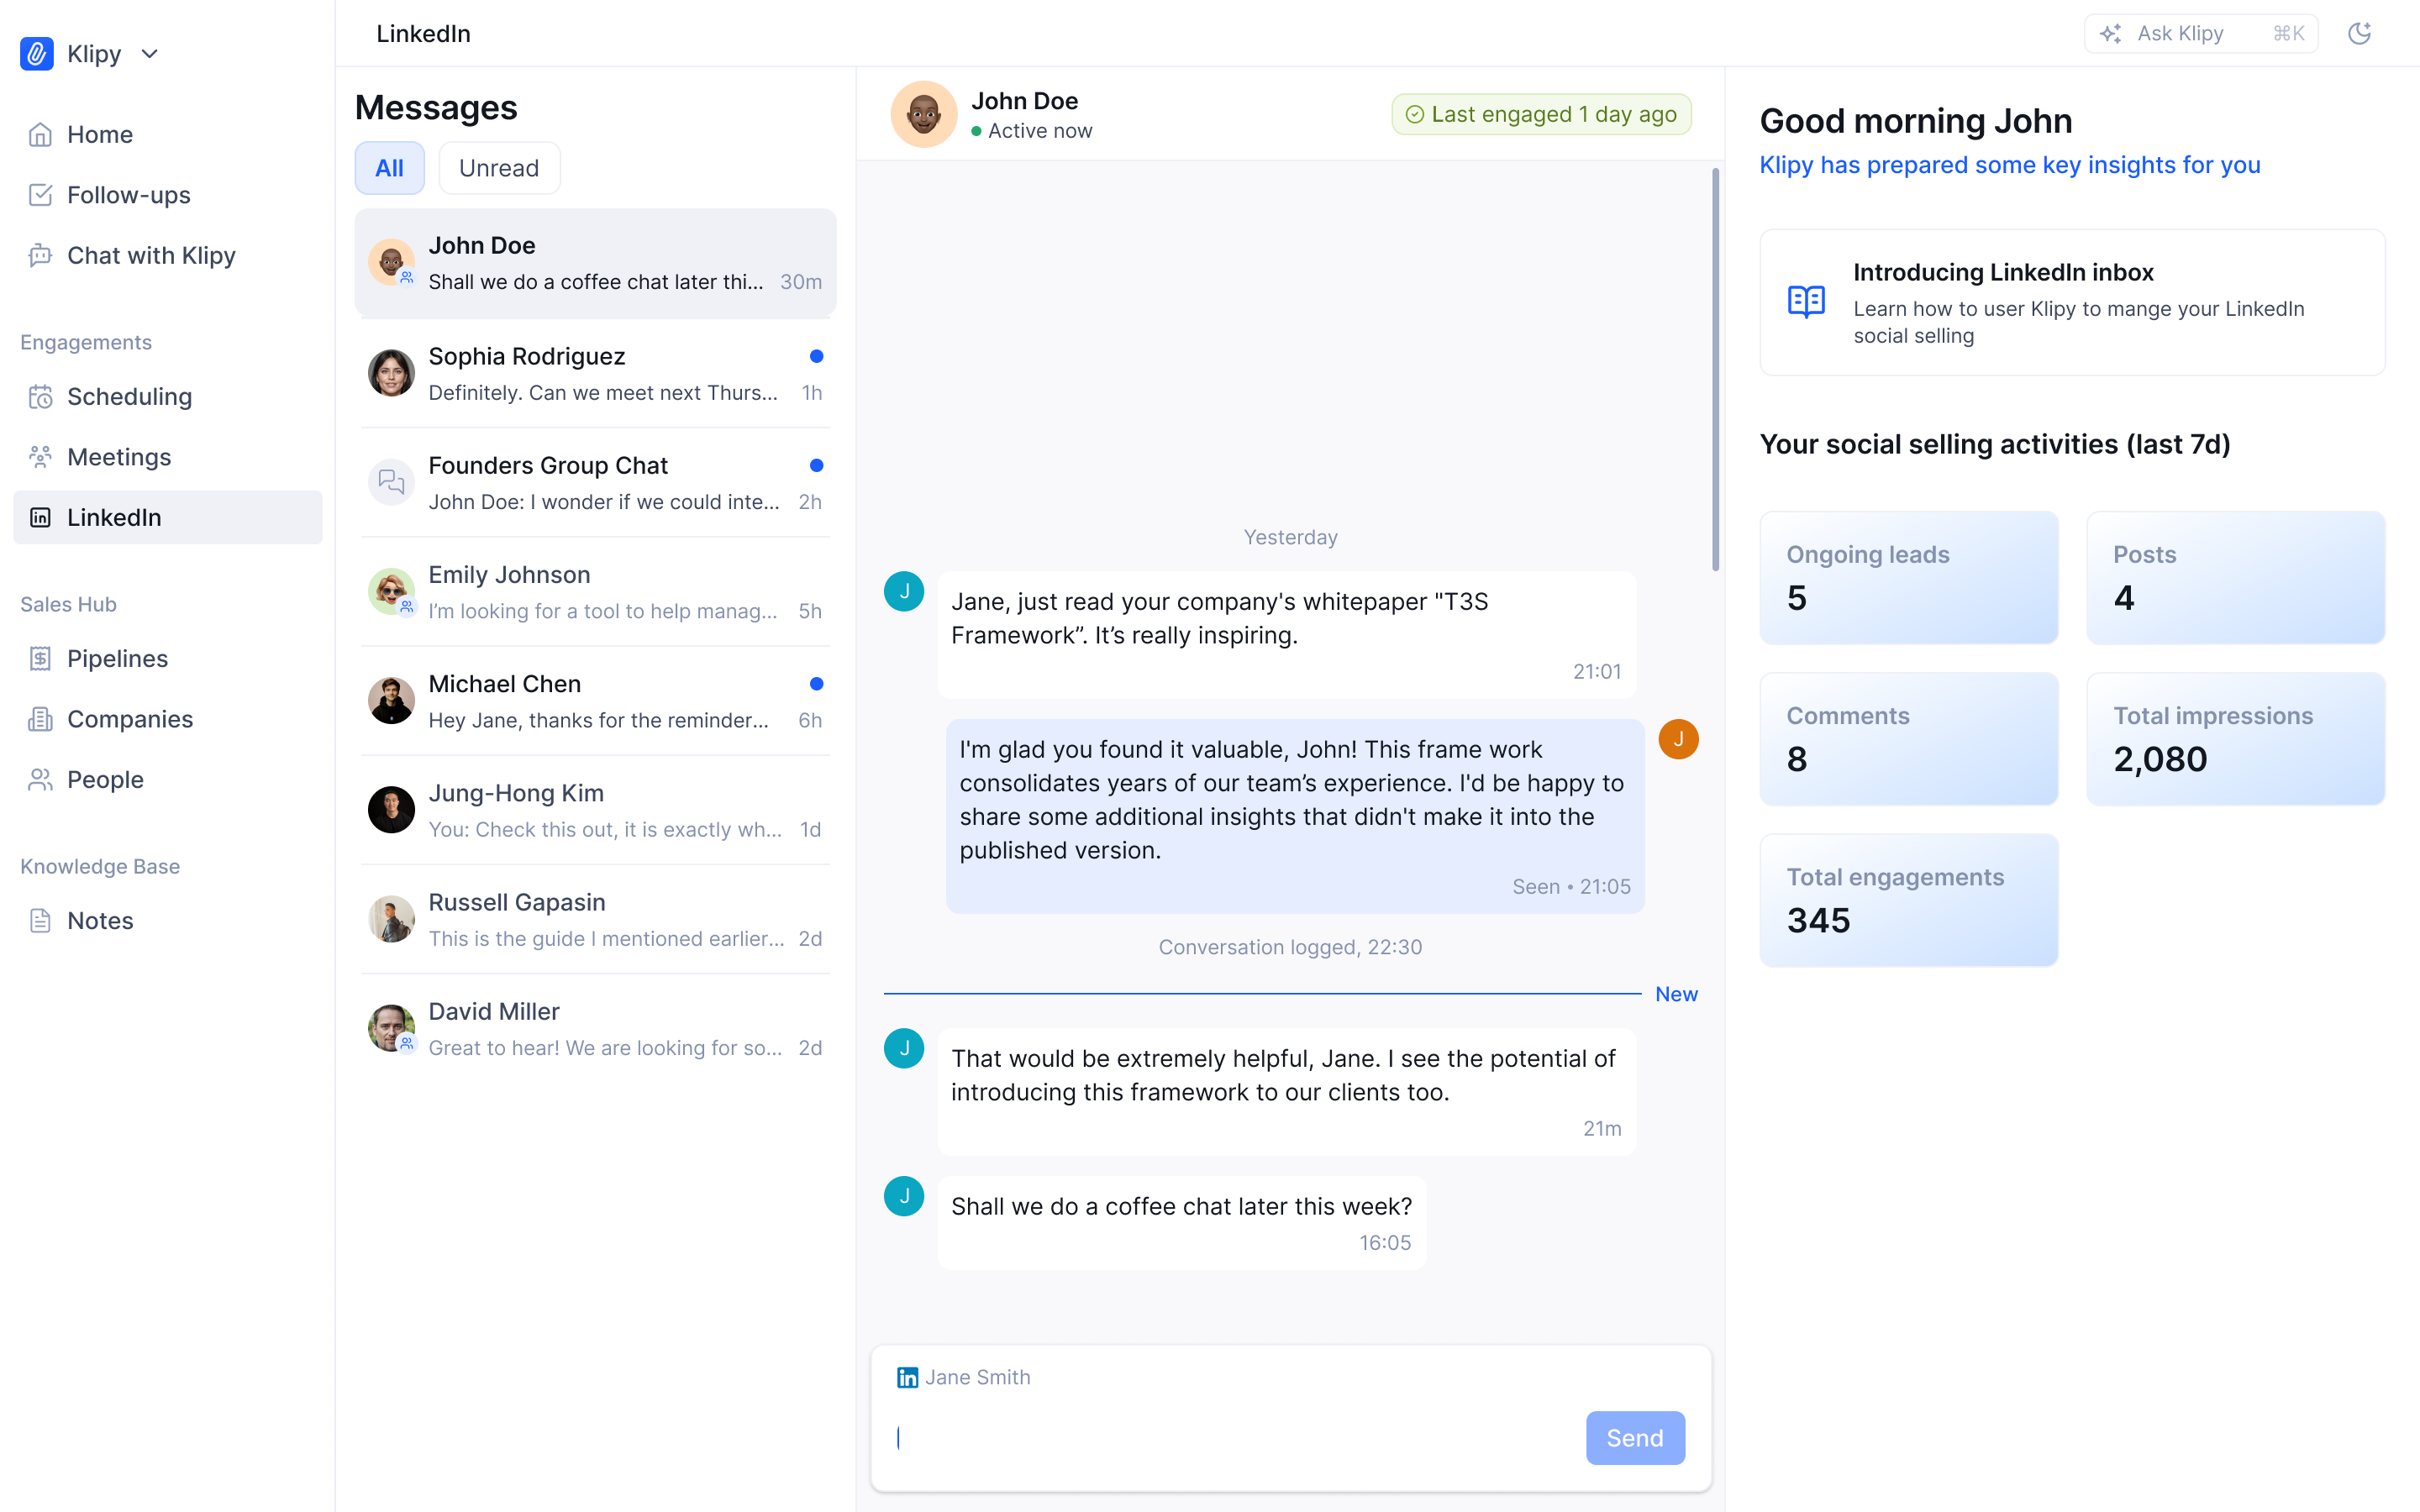Open Jung-Hong Kim conversation
This screenshot has height=1512, width=2420.
pyautogui.click(x=595, y=810)
